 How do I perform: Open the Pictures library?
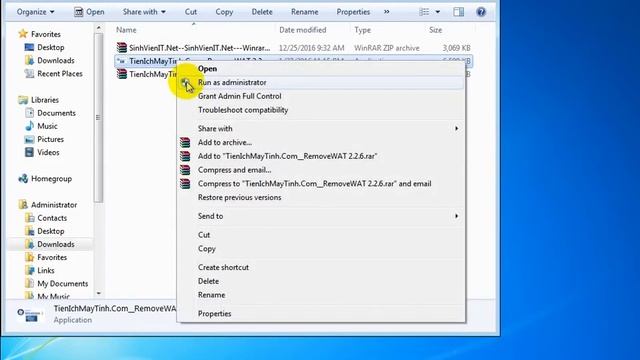[x=45, y=139]
